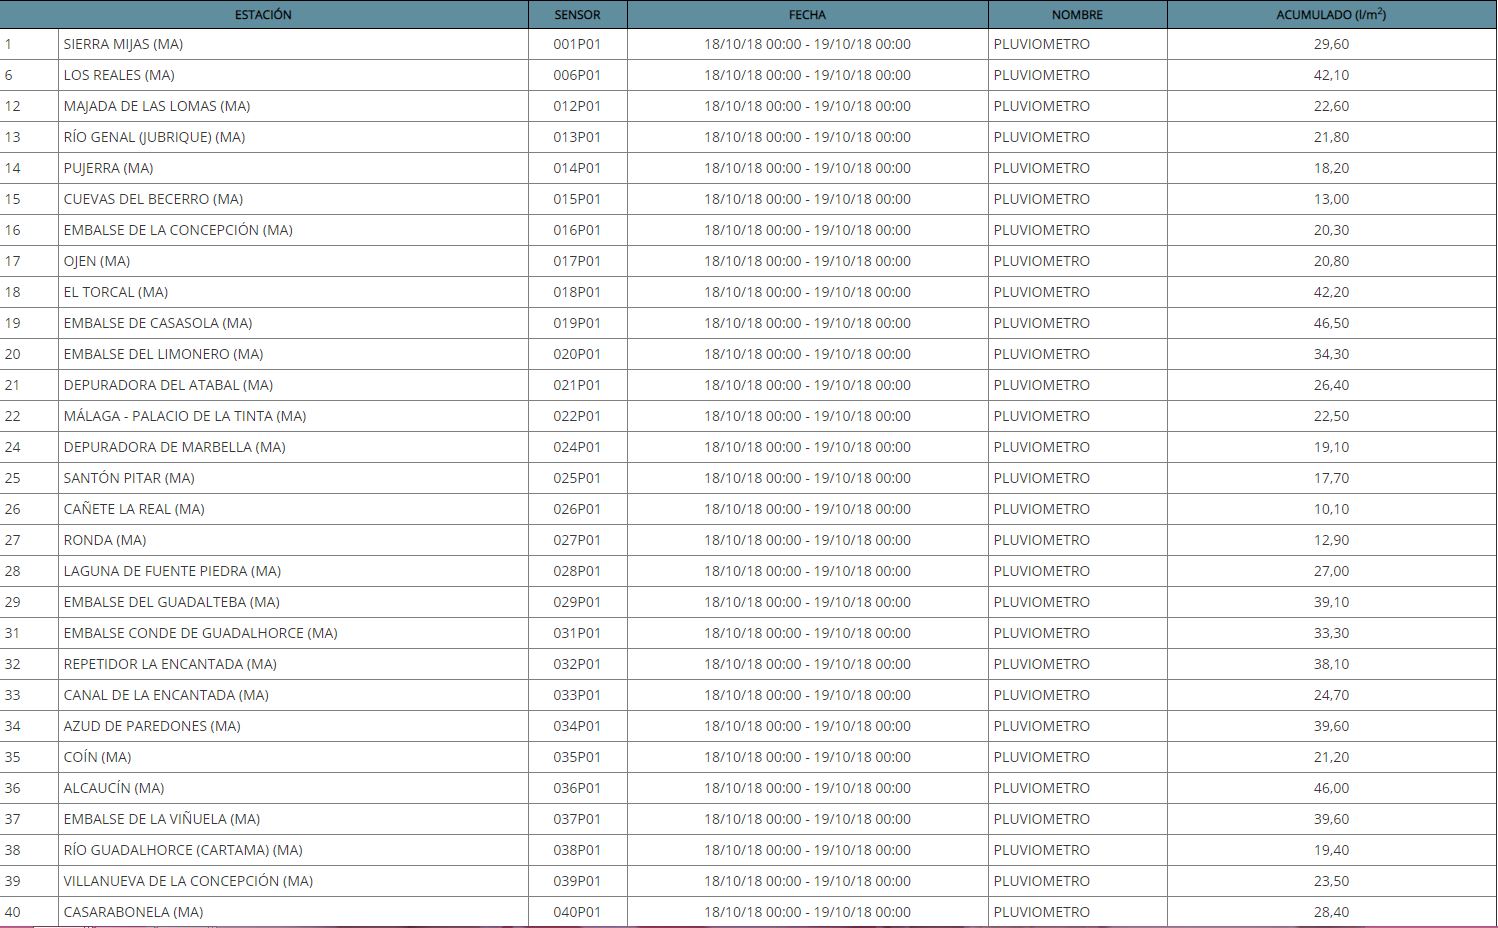Click RÍO GENAL (JUBRIQUE) (MA) row name
Screen dimensions: 1498x928
154,137
